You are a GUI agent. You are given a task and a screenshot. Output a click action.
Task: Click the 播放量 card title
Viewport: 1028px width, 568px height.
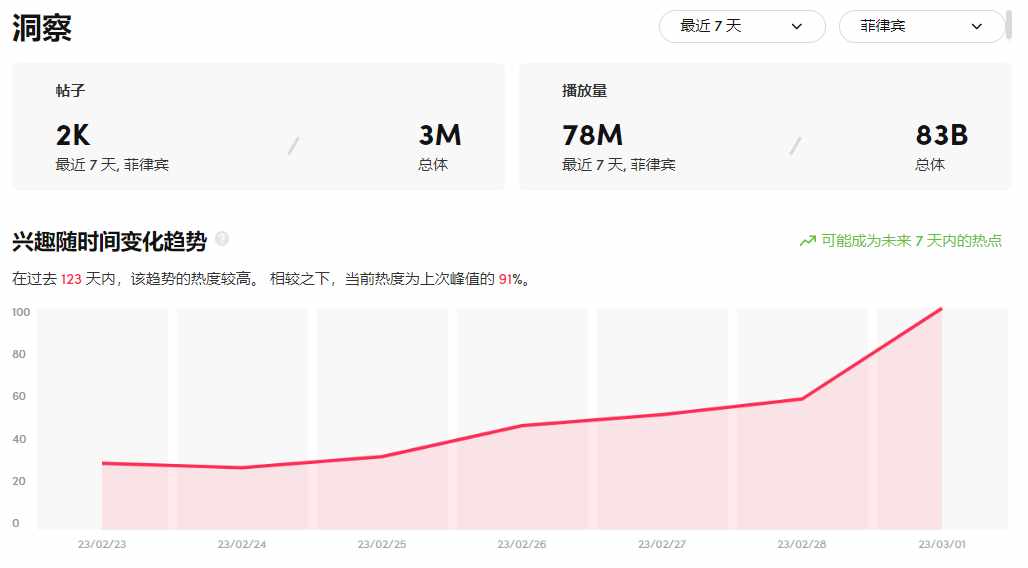tap(584, 91)
